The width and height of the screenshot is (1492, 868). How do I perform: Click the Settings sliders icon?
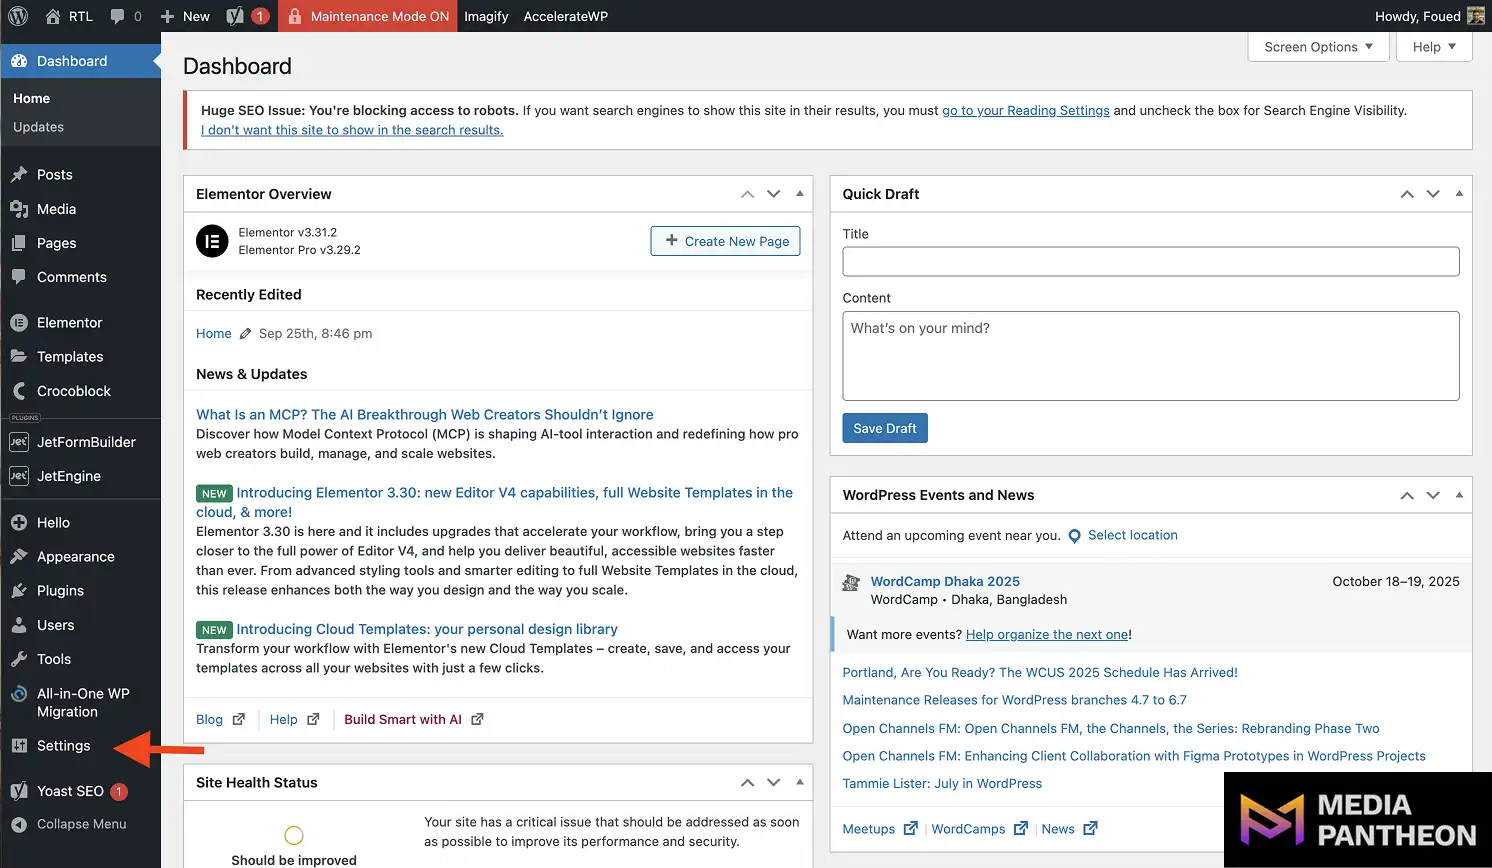(x=19, y=746)
